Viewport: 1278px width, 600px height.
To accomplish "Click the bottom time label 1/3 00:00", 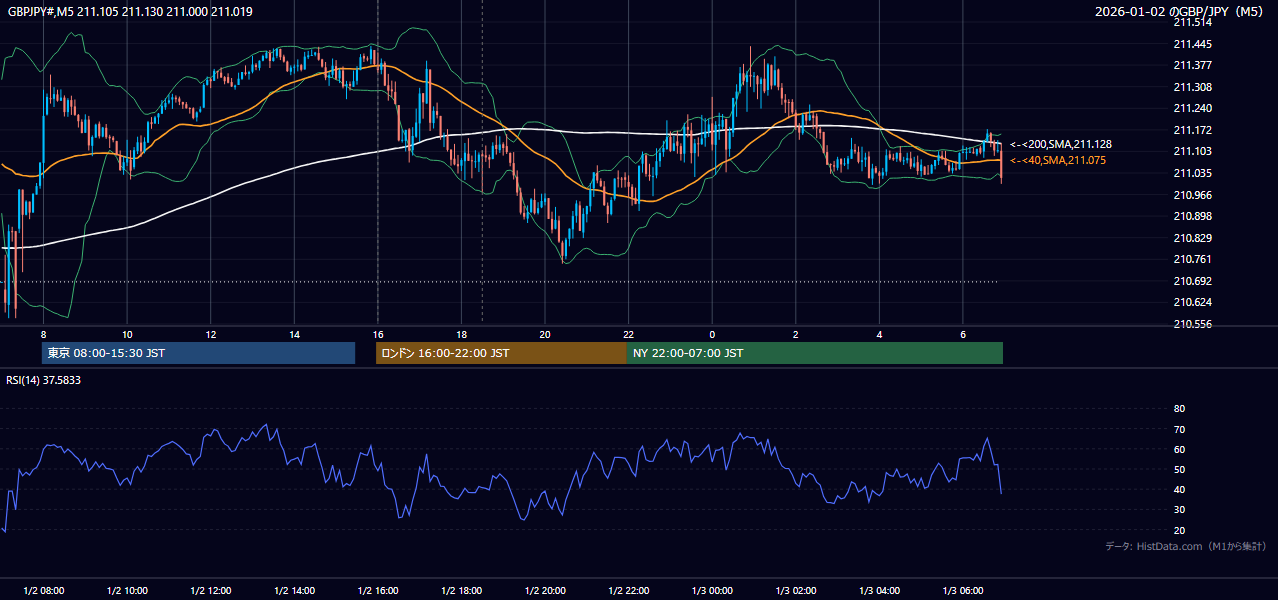I will [712, 590].
